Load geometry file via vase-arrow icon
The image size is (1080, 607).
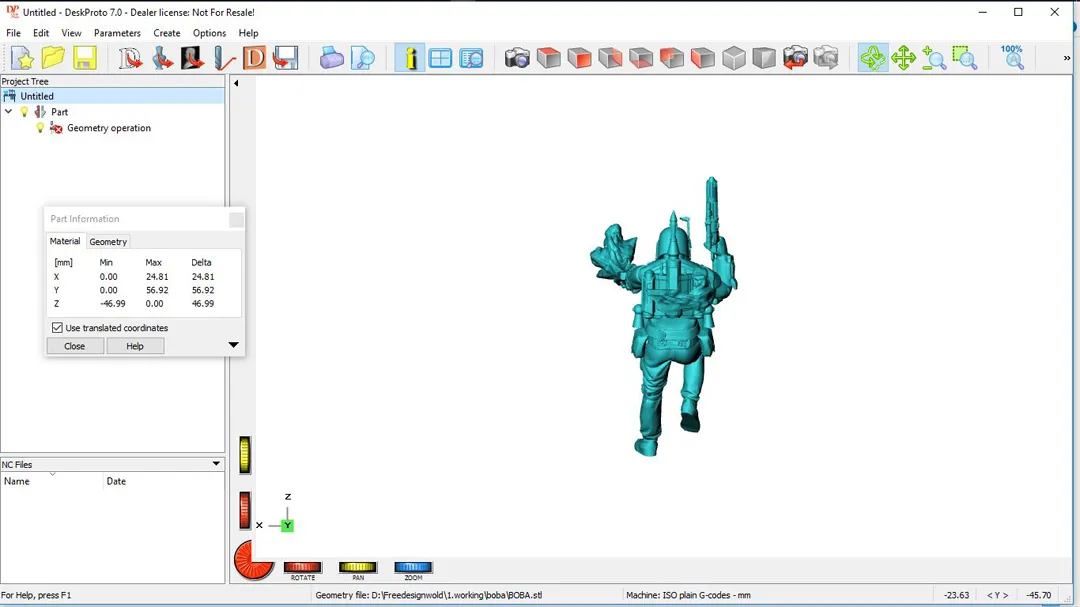click(x=162, y=59)
